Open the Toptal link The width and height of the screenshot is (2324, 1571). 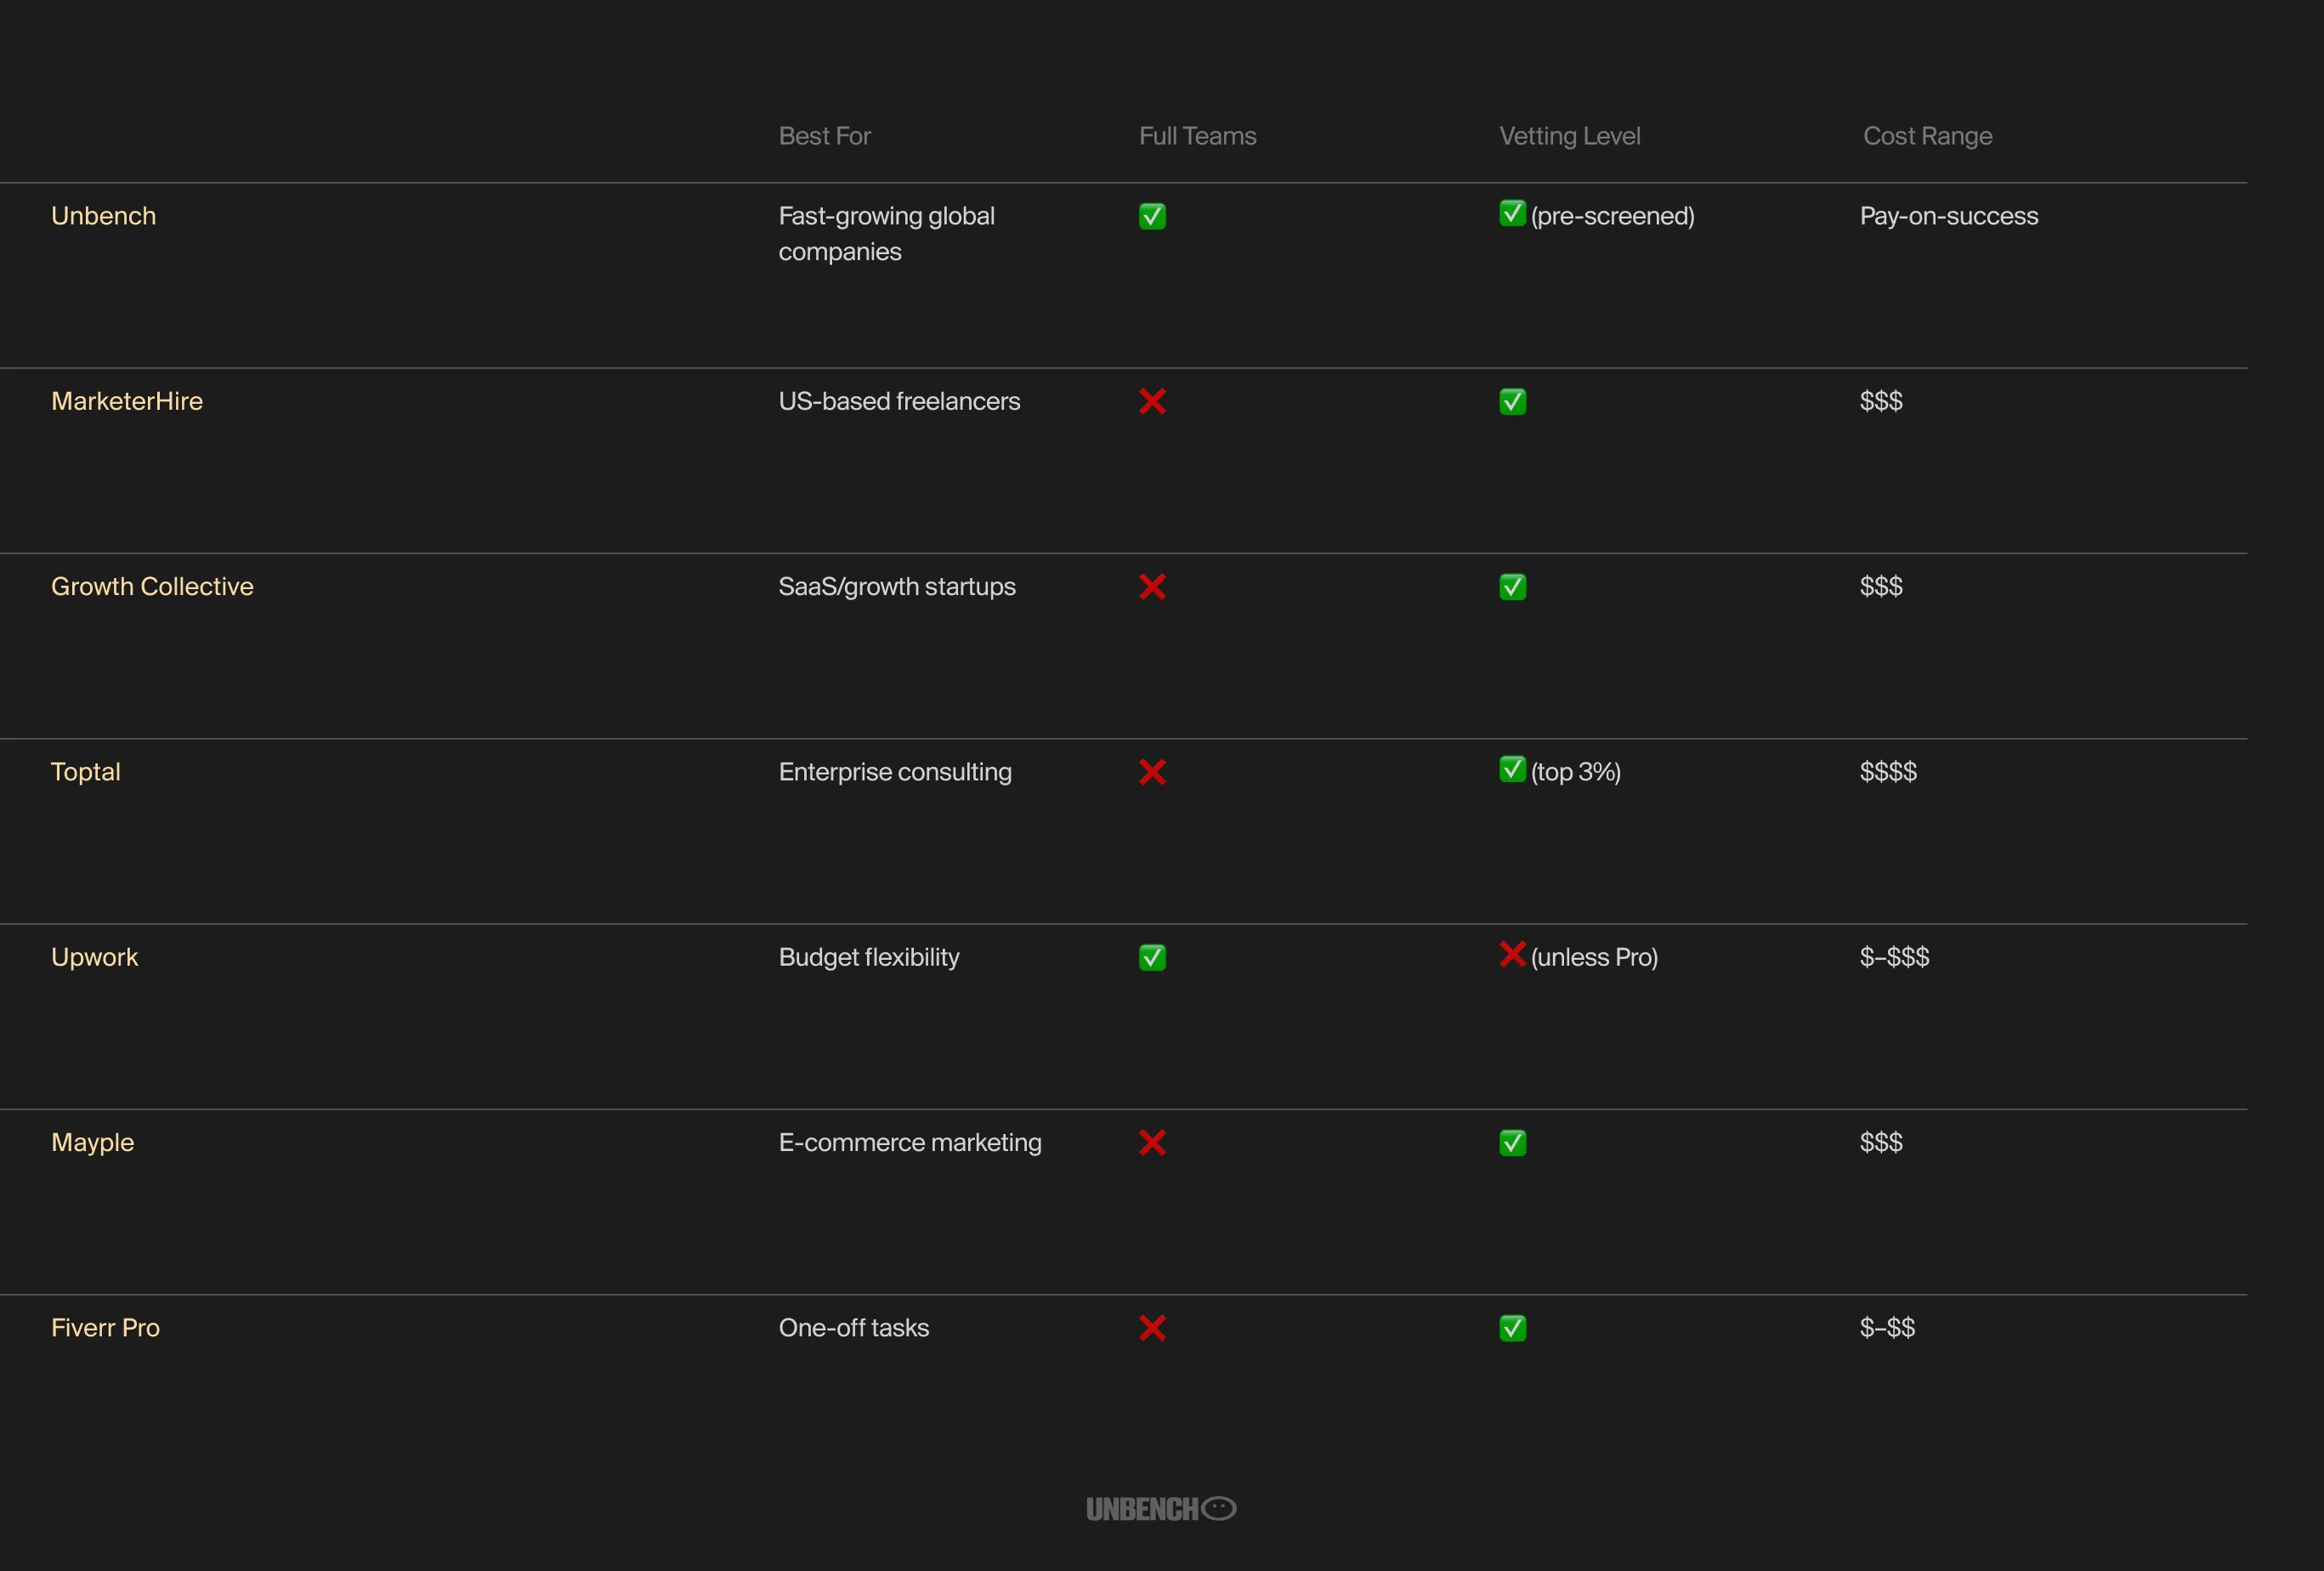pyautogui.click(x=85, y=772)
